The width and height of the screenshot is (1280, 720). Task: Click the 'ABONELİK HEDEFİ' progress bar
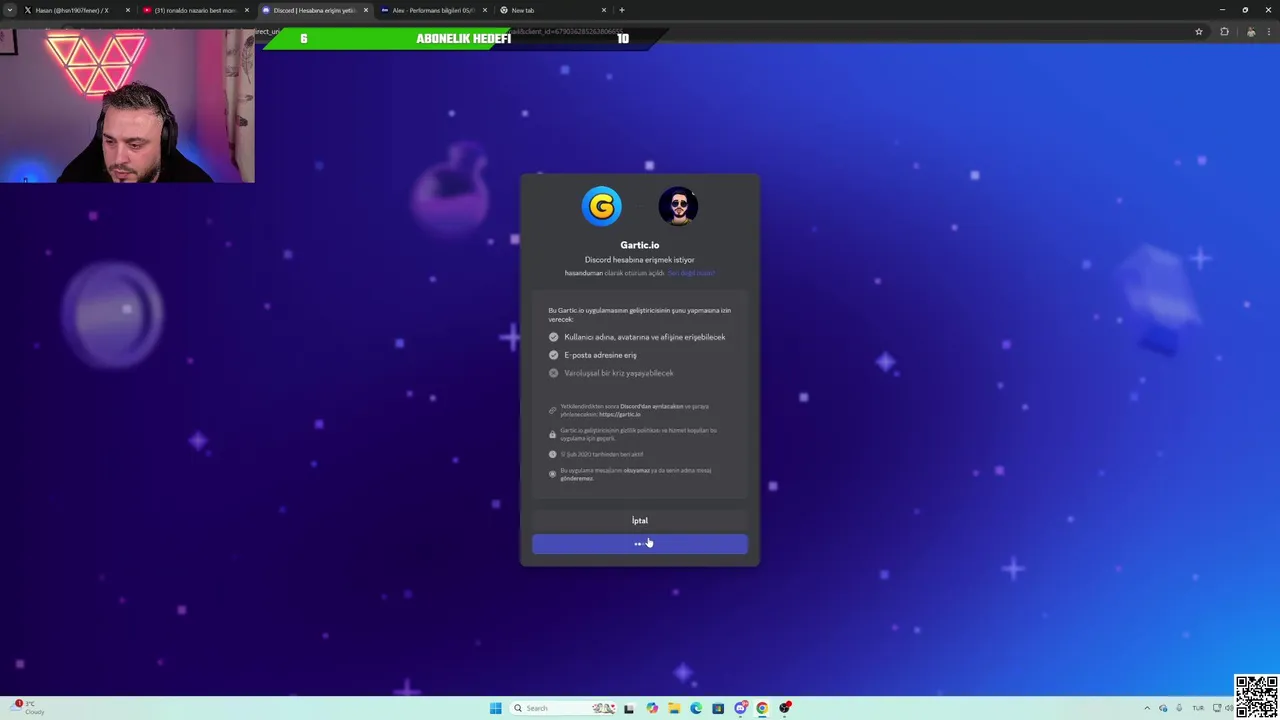463,38
